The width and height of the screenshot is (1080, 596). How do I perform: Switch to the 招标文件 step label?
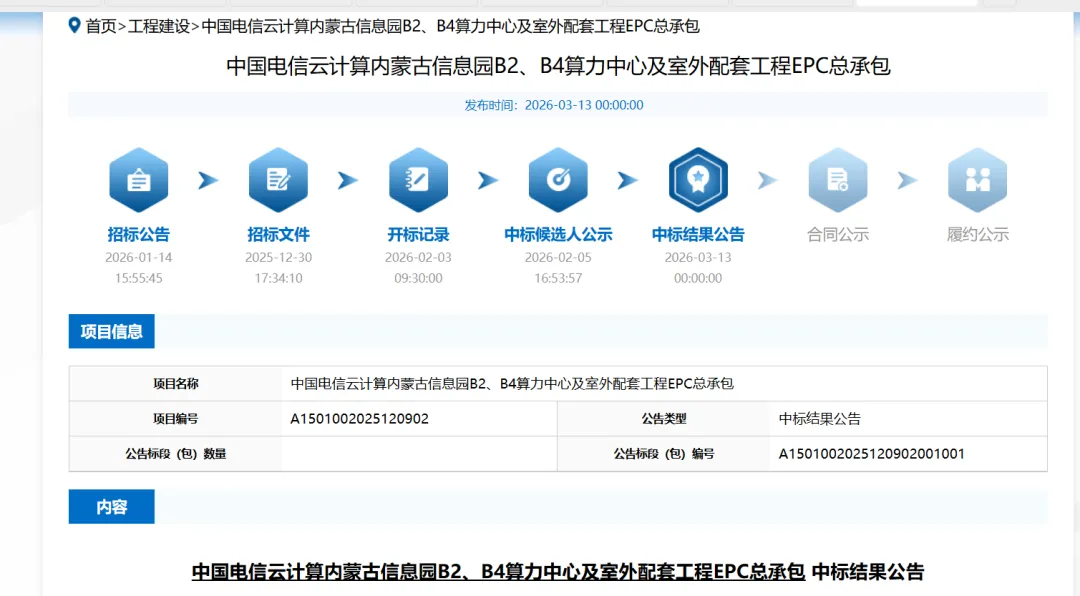tap(278, 234)
